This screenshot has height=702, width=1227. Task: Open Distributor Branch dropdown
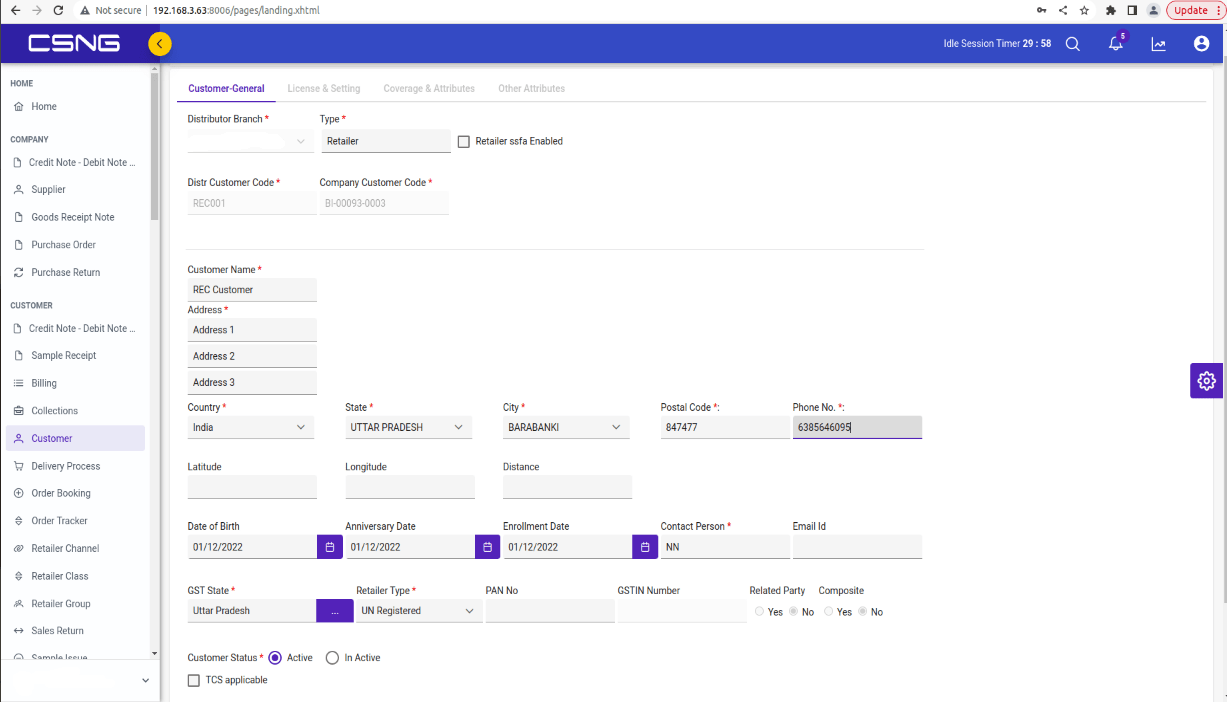tap(251, 142)
